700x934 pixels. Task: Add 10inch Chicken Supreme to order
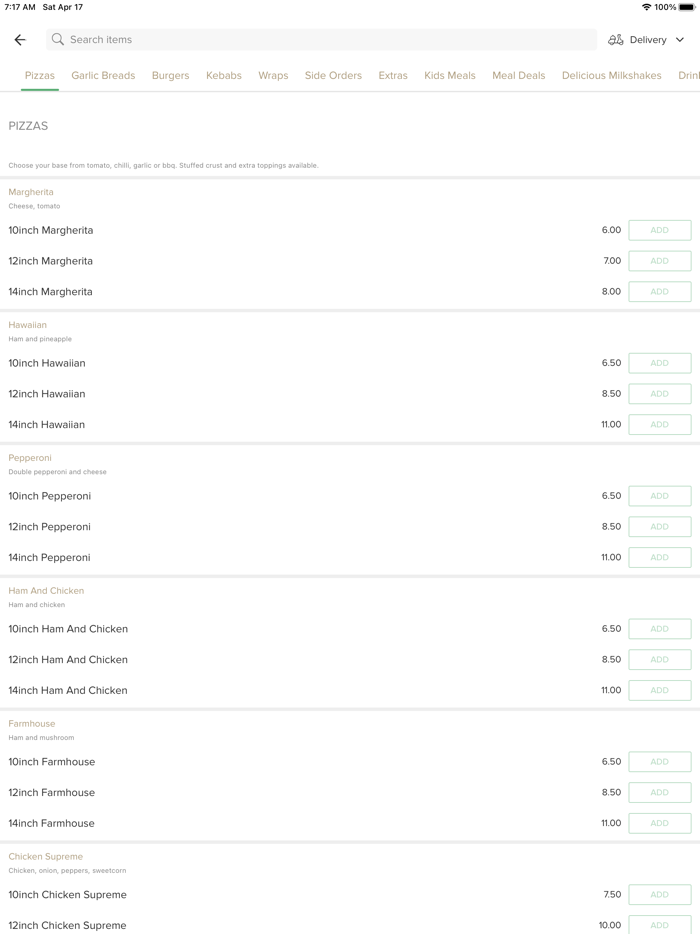[659, 895]
